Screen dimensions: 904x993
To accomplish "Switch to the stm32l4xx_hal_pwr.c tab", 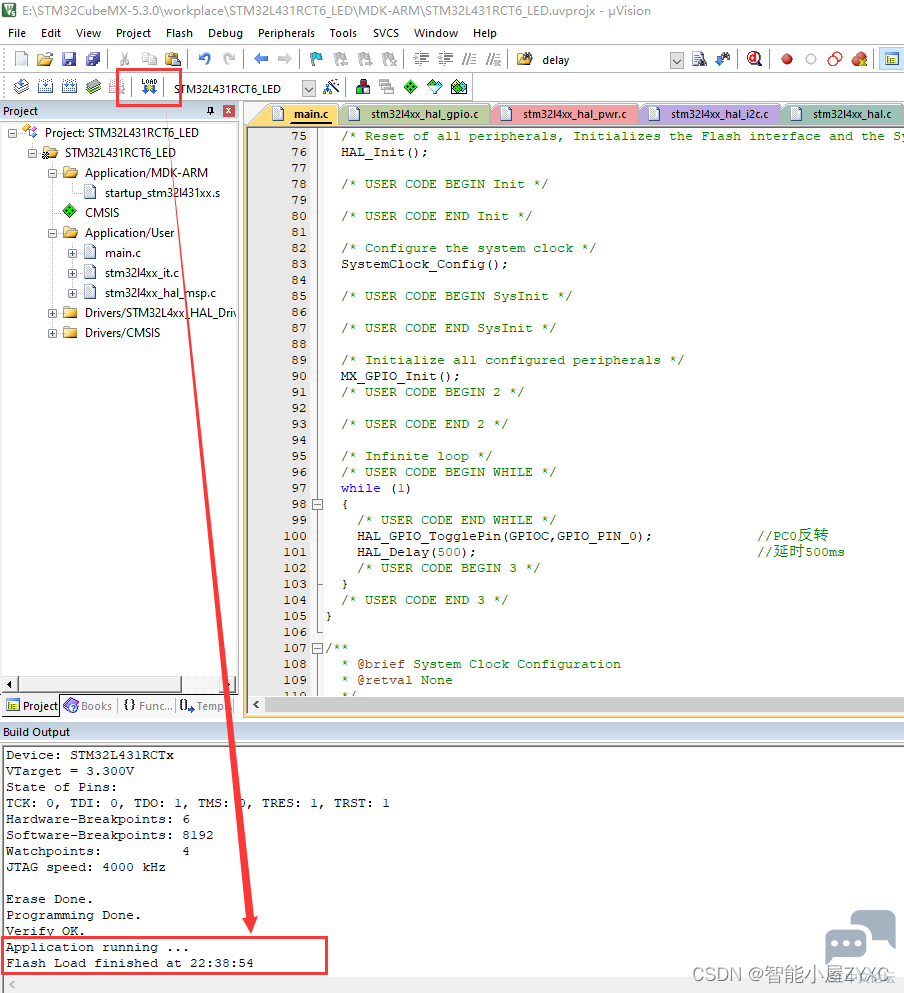I will pyautogui.click(x=566, y=114).
